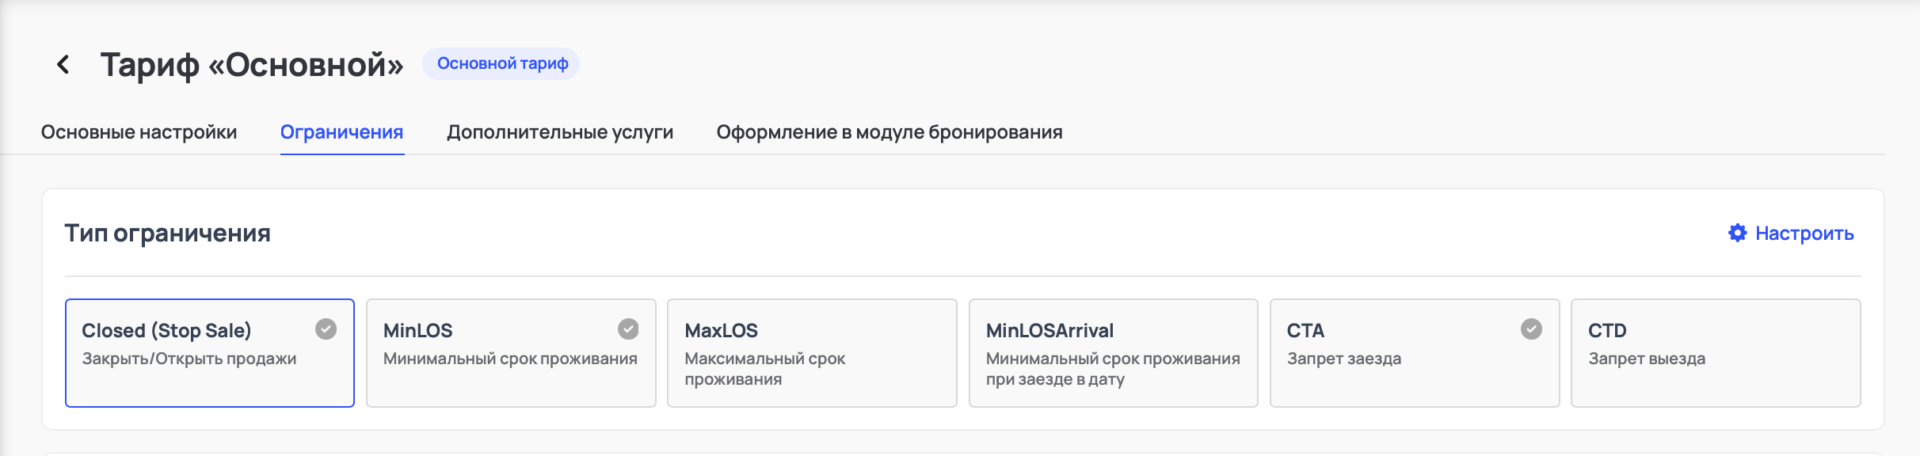Toggle the MinLOS checkmark icon
Image resolution: width=1920 pixels, height=456 pixels.
click(x=628, y=329)
